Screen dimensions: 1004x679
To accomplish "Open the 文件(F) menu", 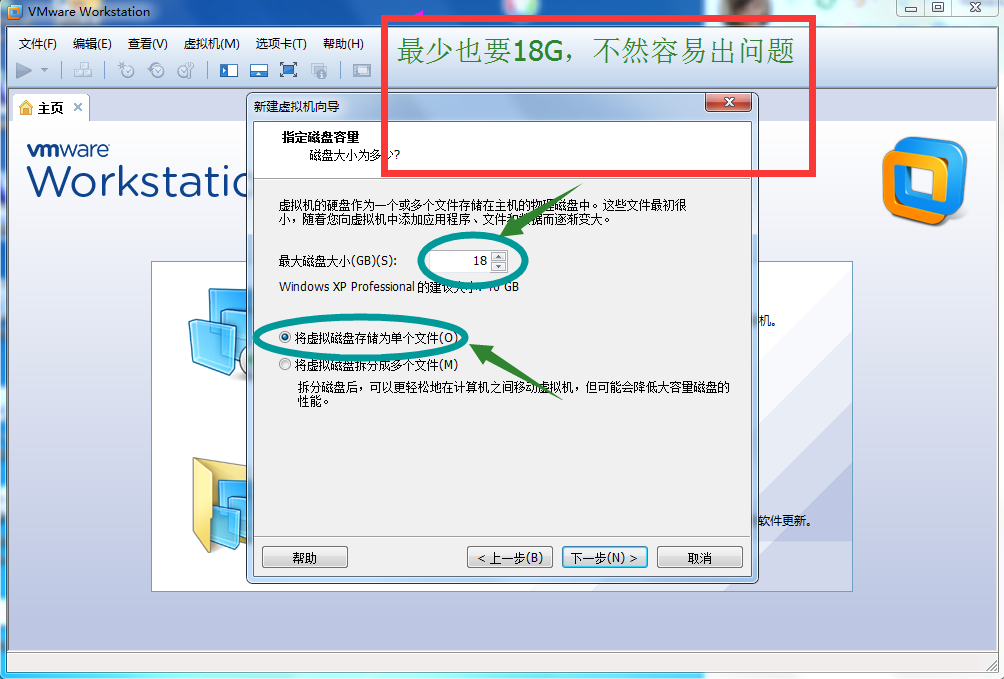I will coord(38,44).
